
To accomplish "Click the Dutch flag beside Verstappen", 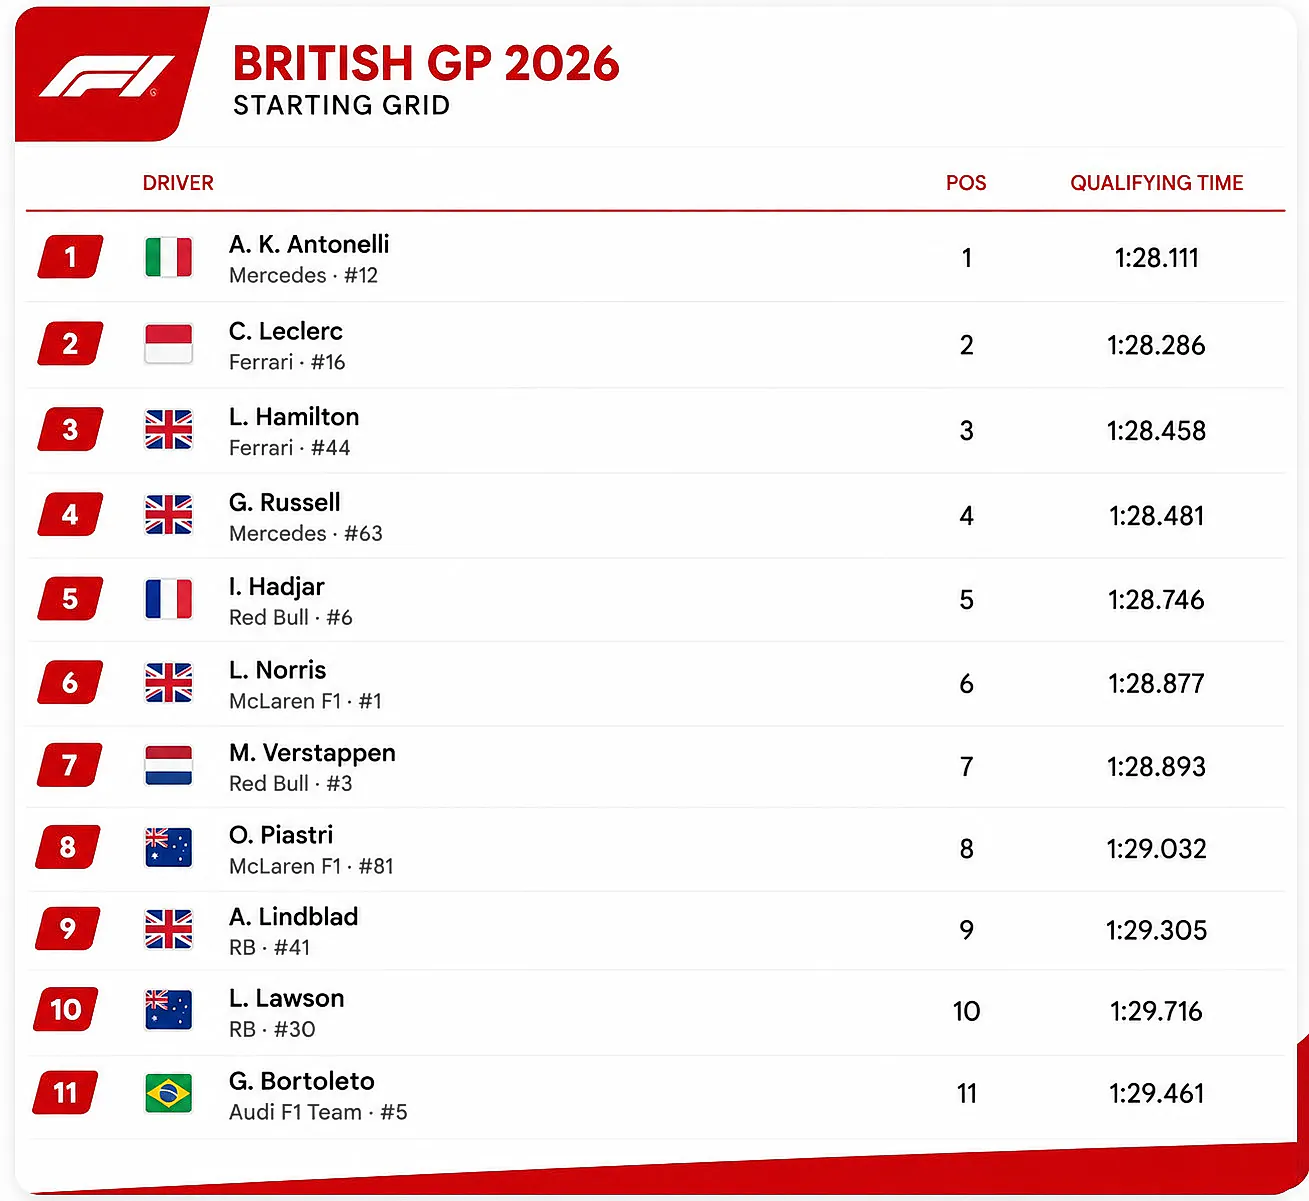I will 168,765.
